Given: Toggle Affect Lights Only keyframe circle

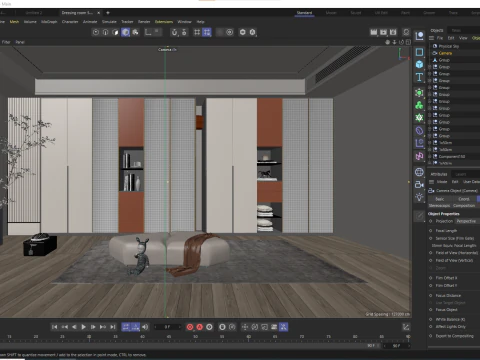Looking at the screenshot, I should [430, 327].
